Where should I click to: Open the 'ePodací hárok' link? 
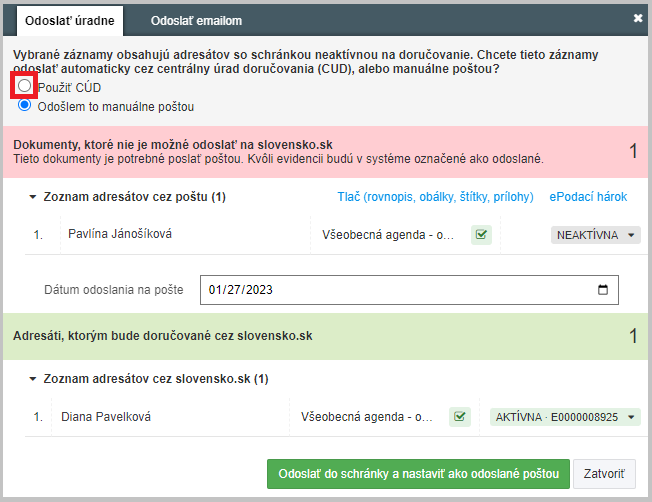[x=588, y=197]
